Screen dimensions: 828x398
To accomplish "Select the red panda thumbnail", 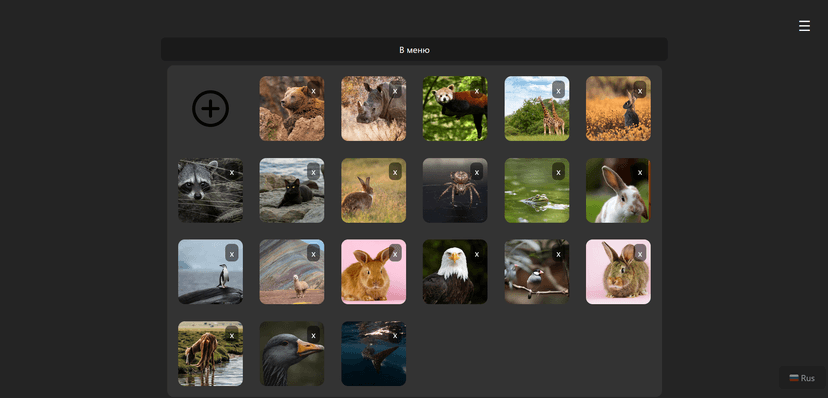I will click(x=455, y=109).
